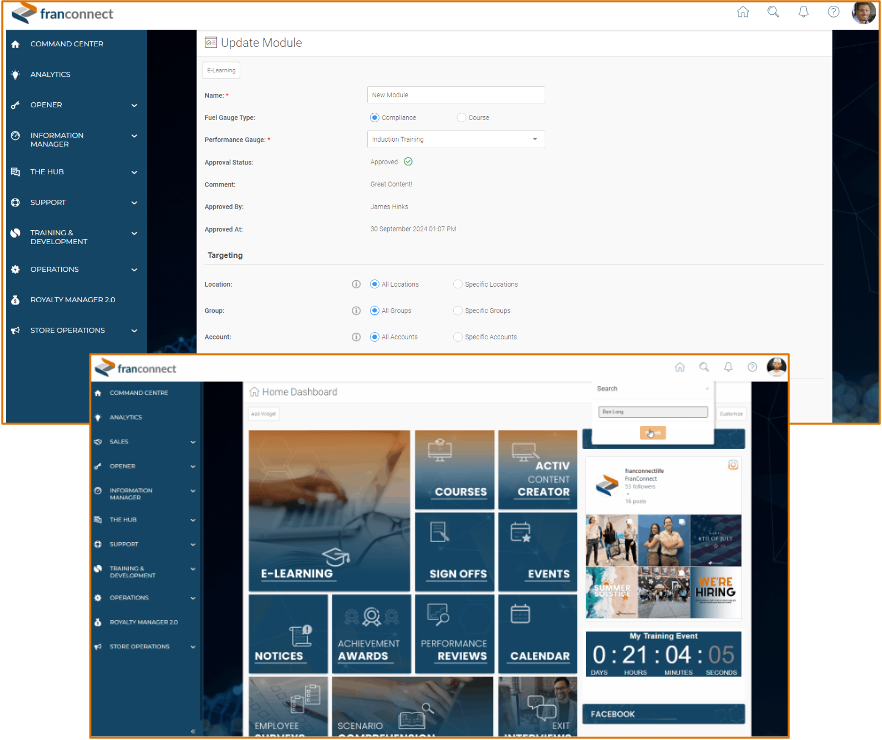Open Summer Solstice Instagram thumbnail
882x740 pixels.
point(612,593)
